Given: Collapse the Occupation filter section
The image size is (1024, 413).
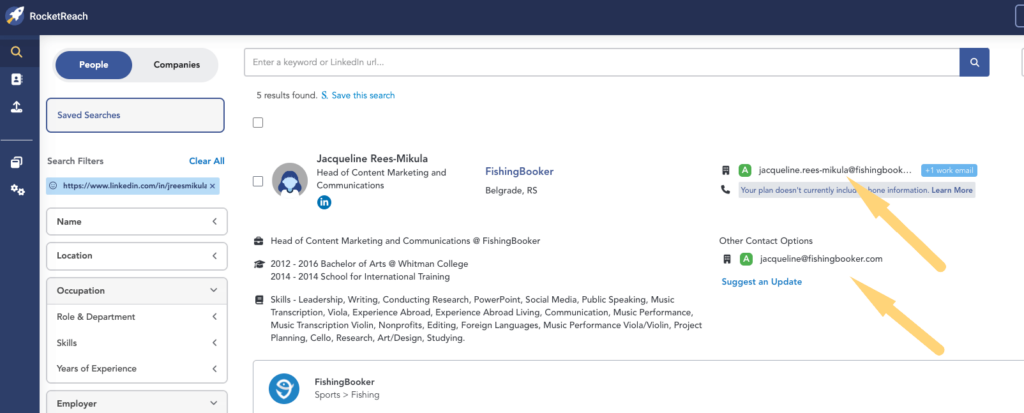Looking at the screenshot, I should click(136, 291).
